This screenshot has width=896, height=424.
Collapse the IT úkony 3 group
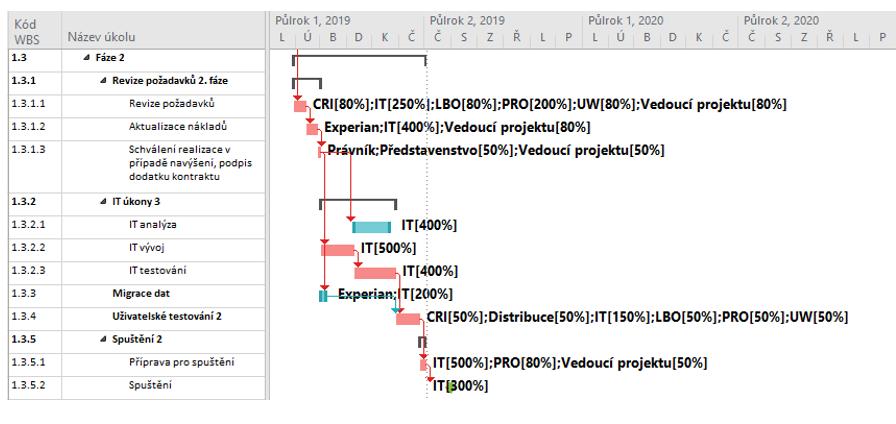click(103, 202)
